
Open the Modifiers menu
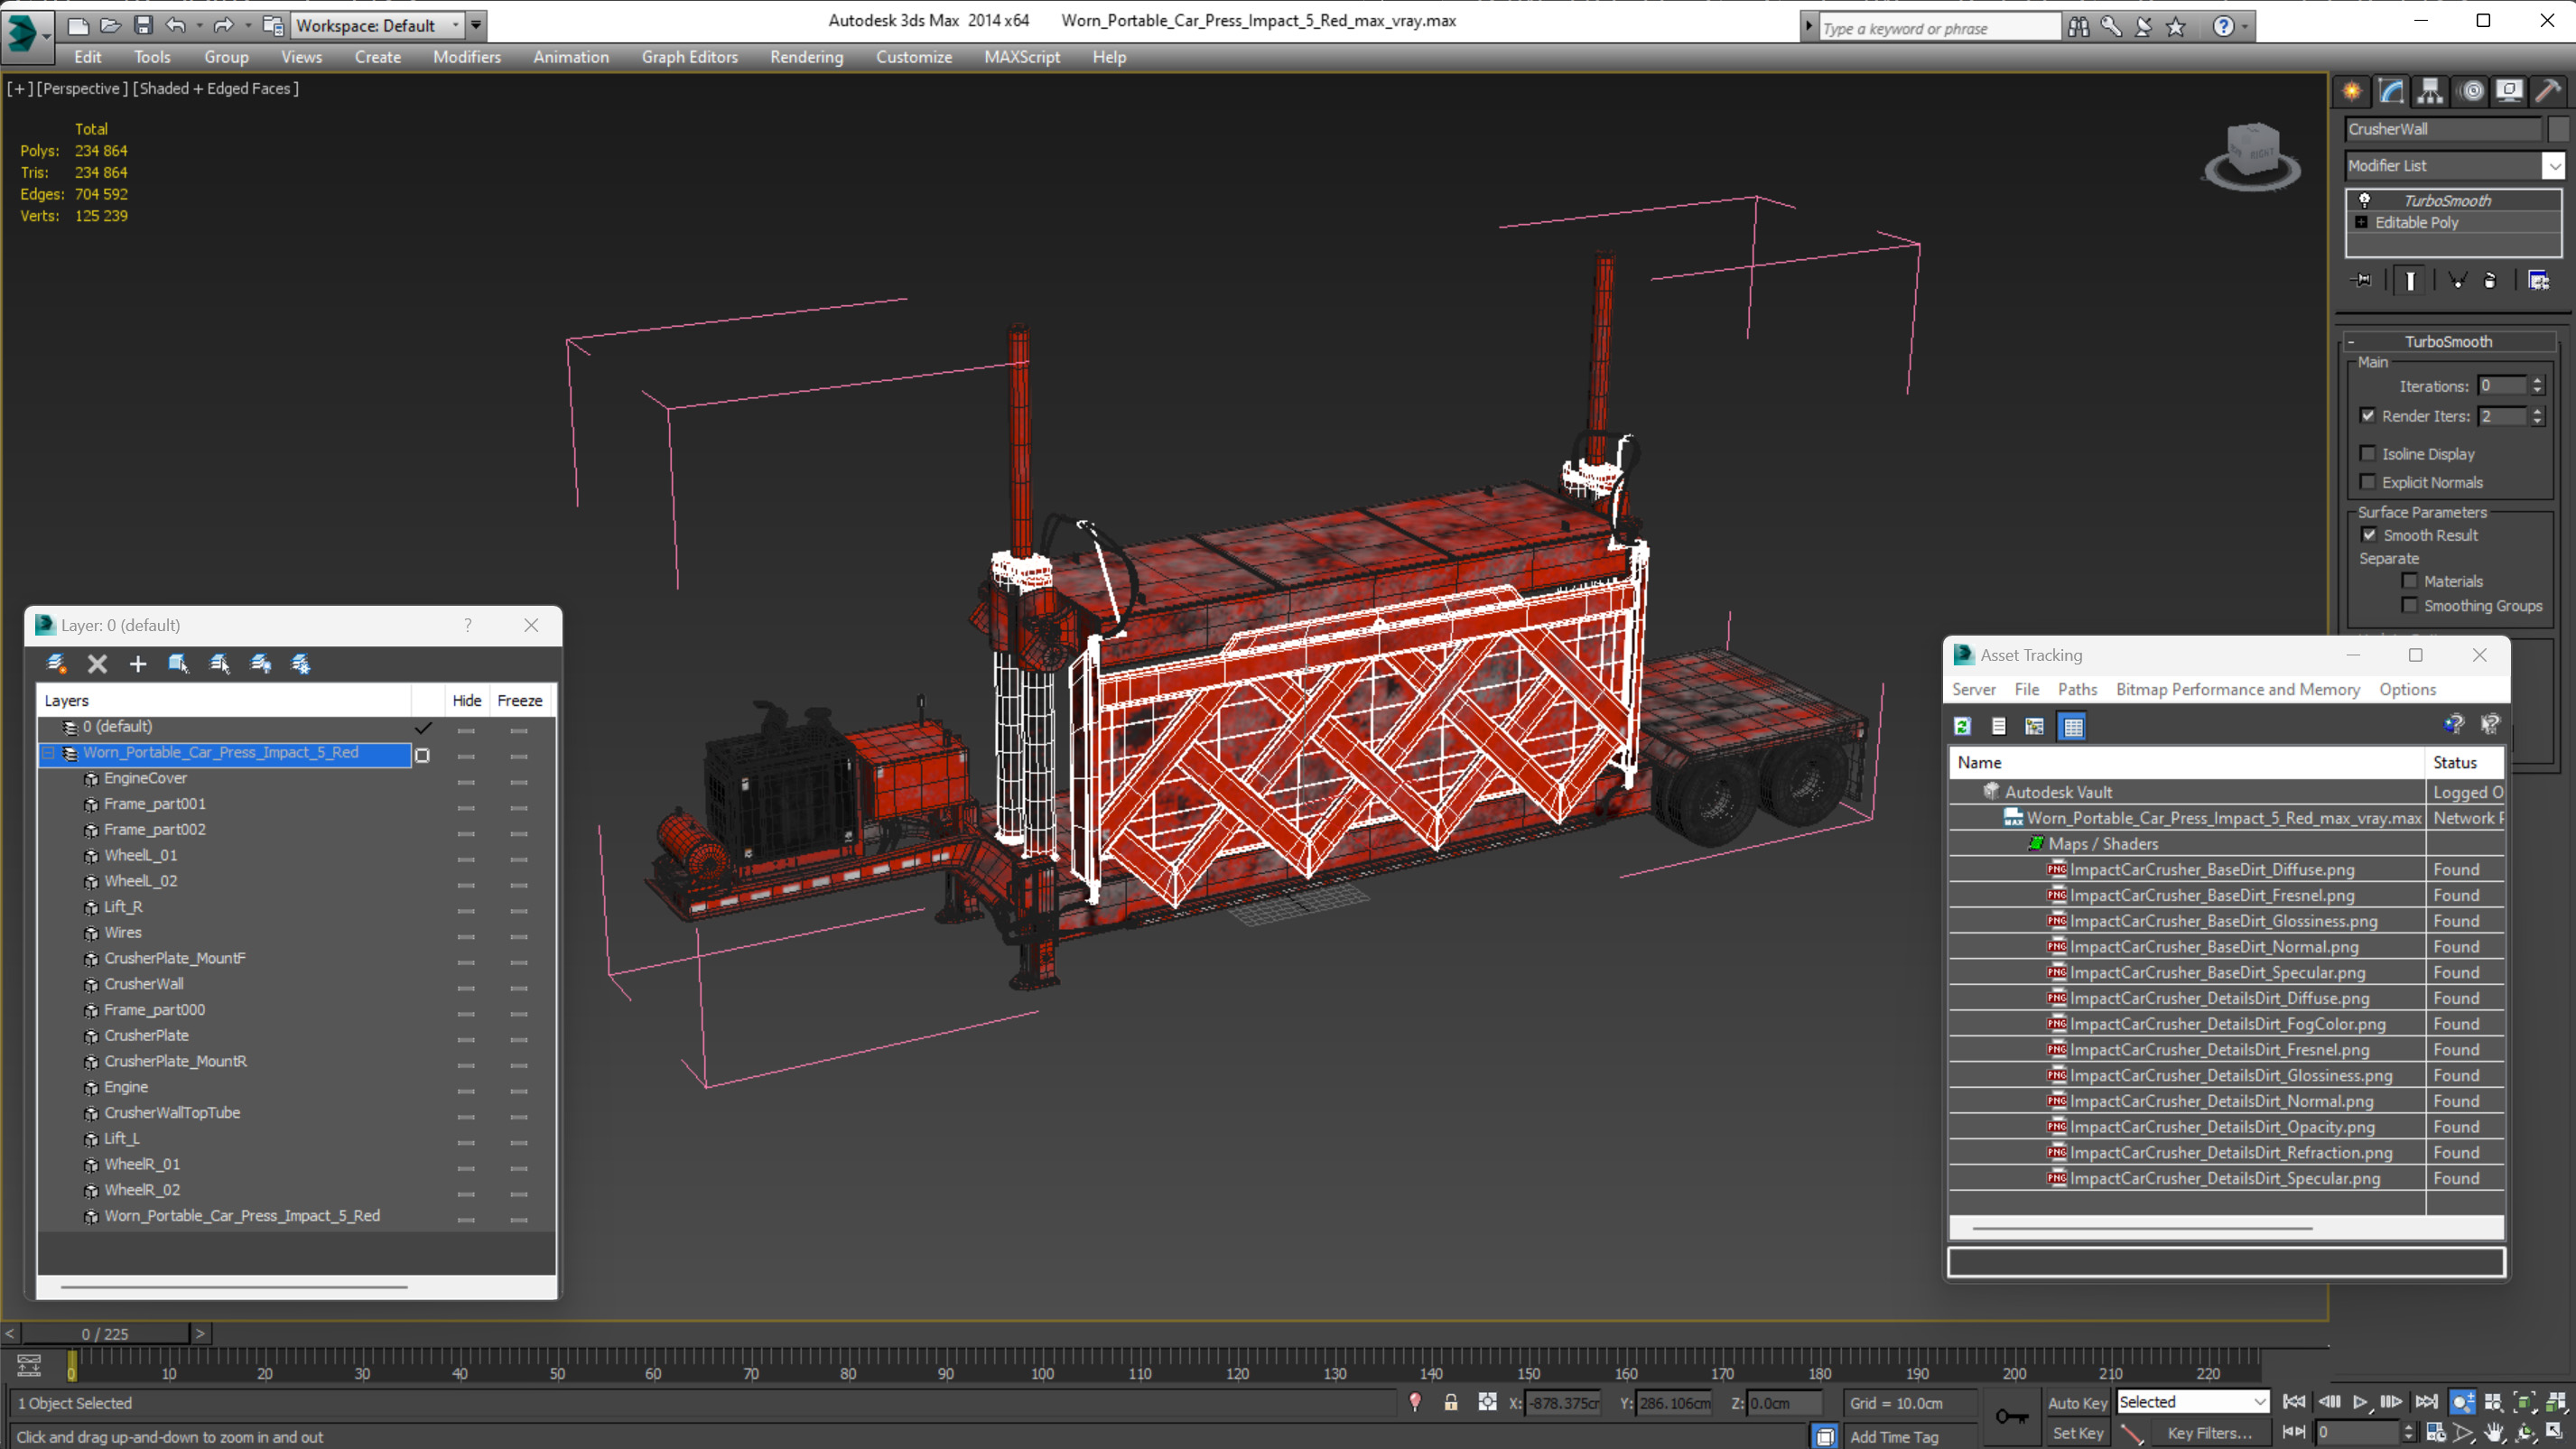click(x=467, y=57)
